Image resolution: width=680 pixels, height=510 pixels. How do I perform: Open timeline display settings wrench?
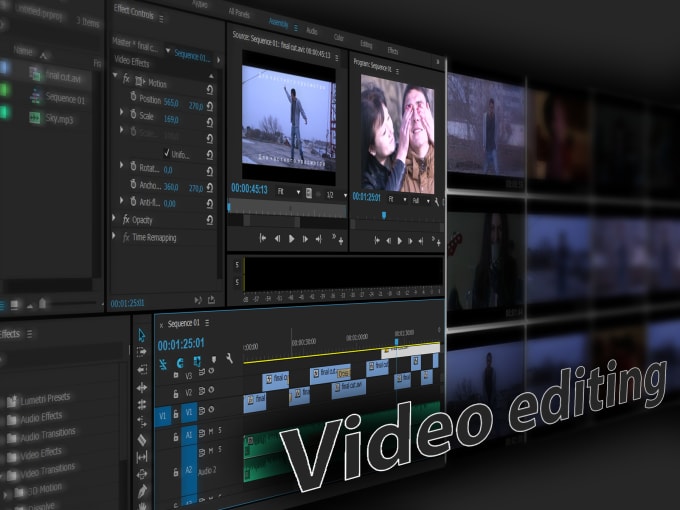point(229,358)
